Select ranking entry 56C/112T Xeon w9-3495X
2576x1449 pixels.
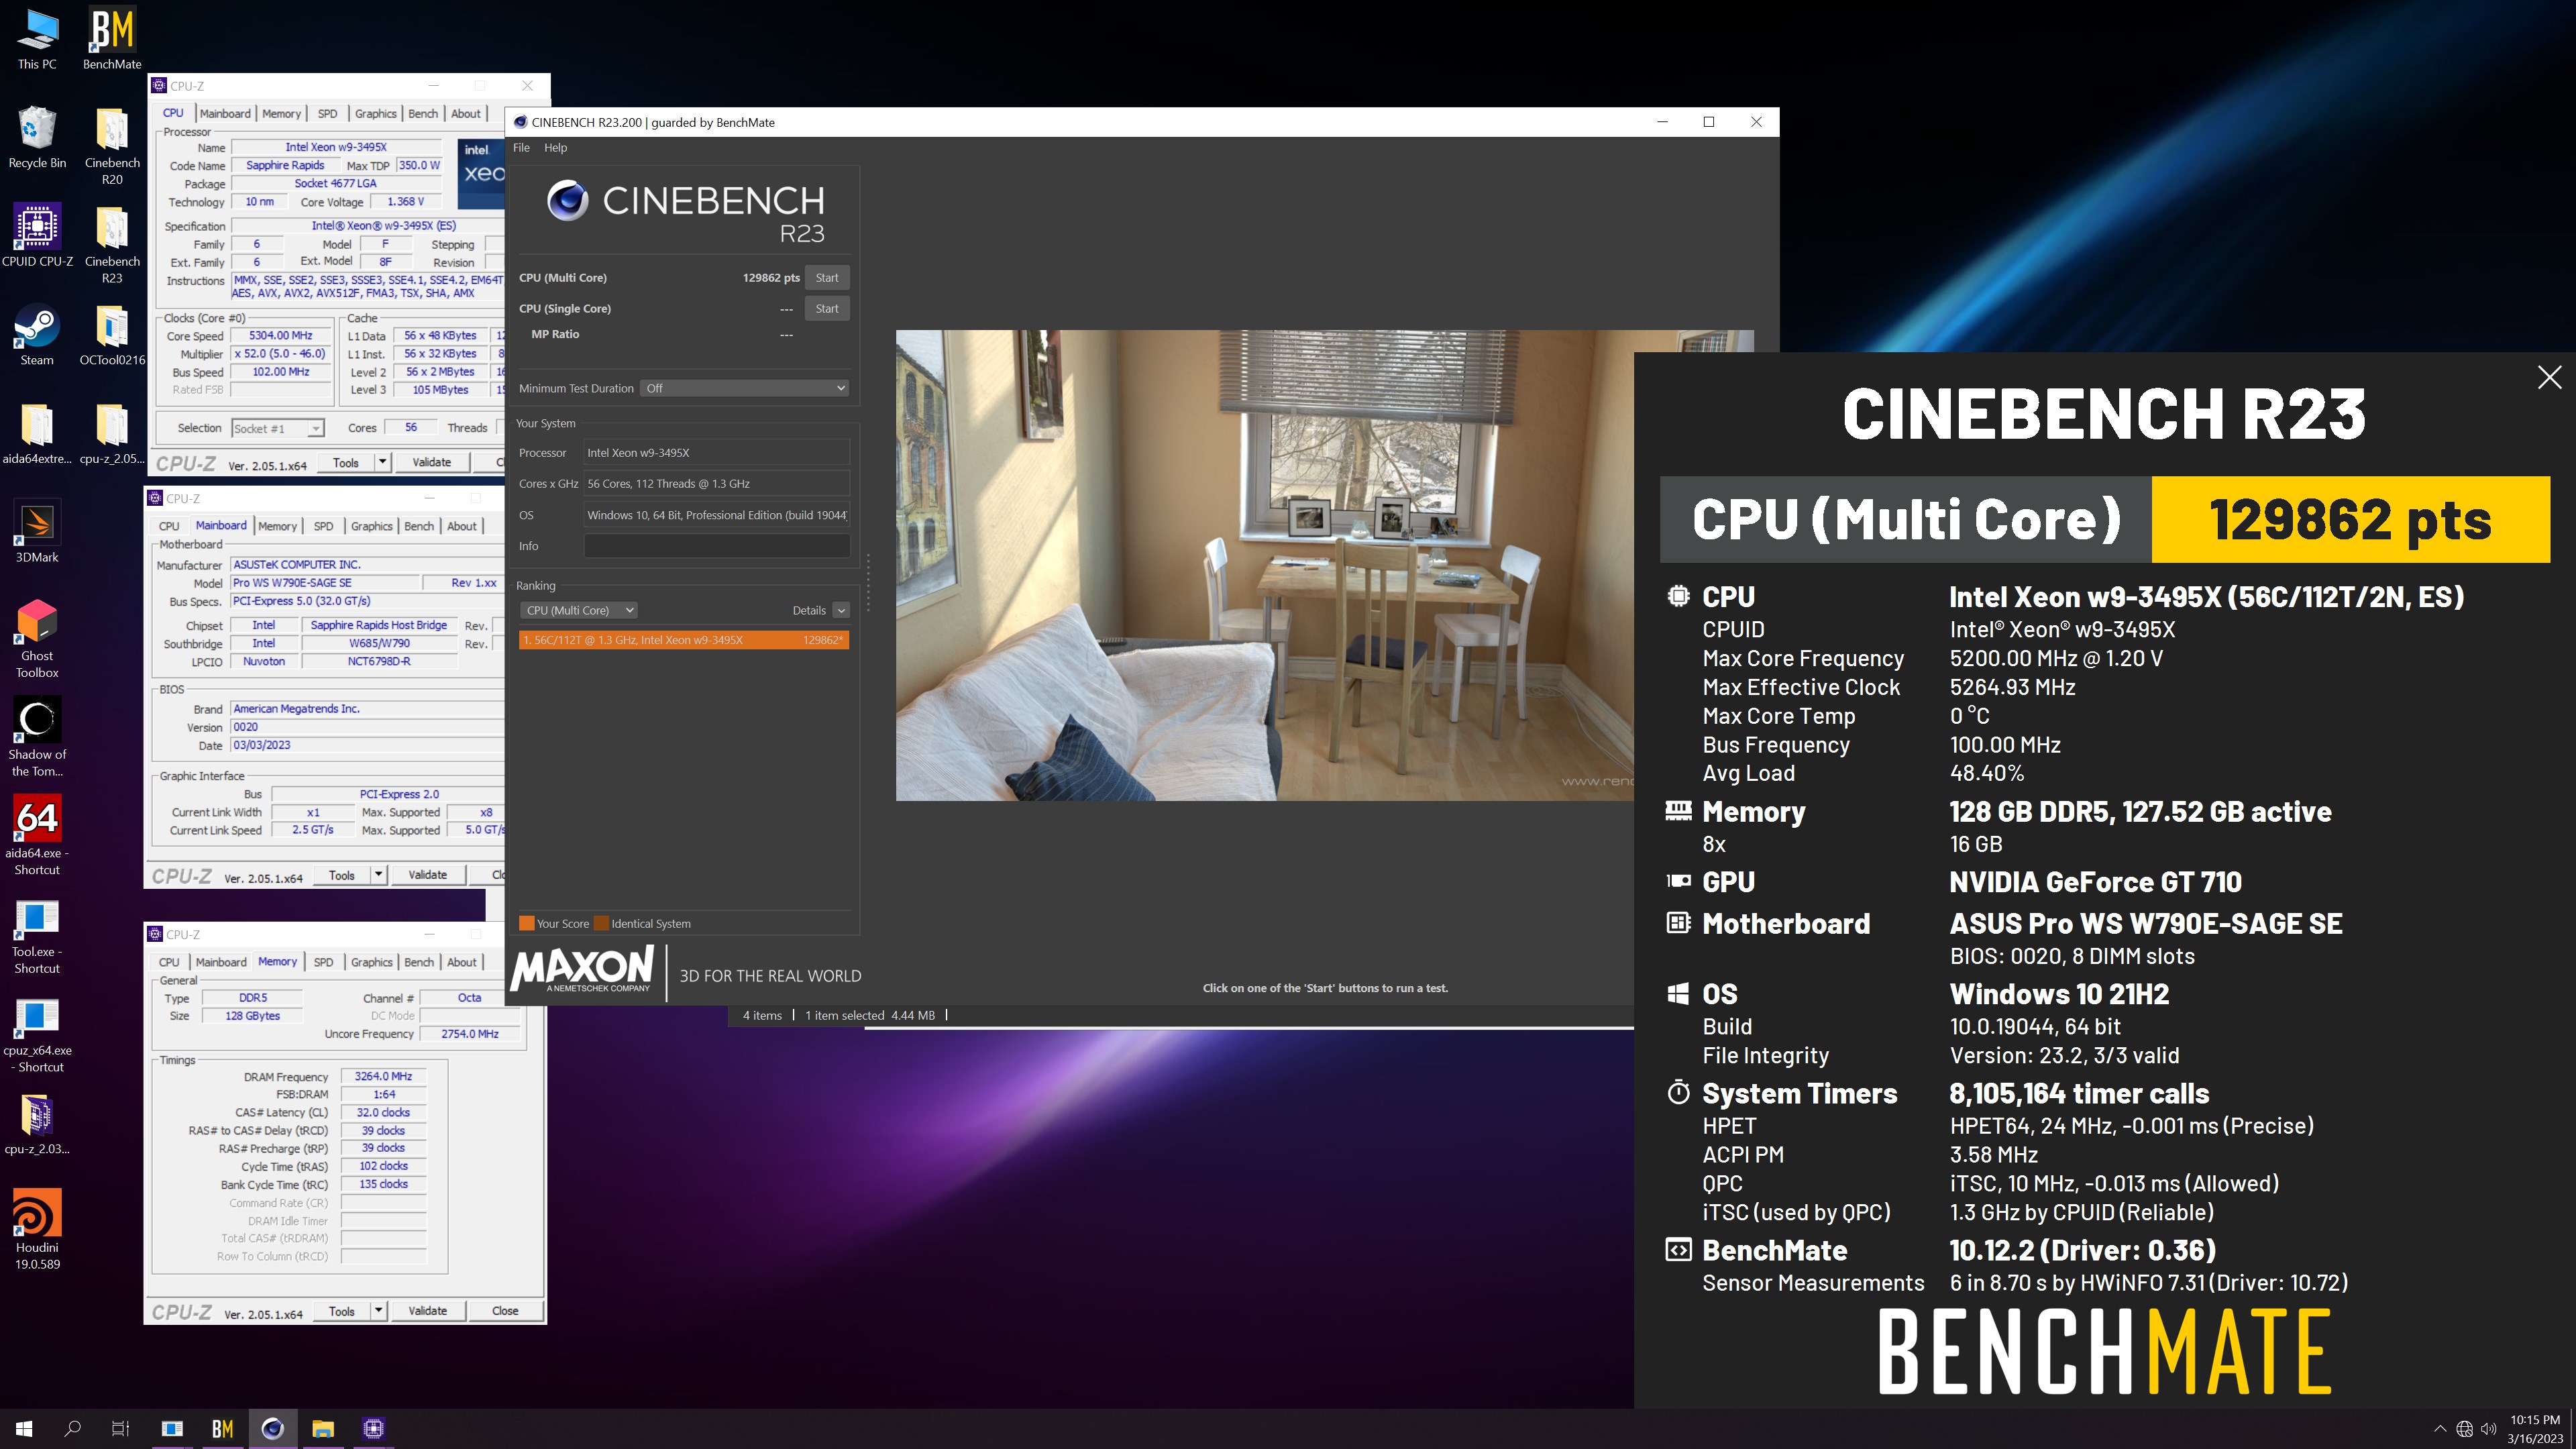[684, 640]
